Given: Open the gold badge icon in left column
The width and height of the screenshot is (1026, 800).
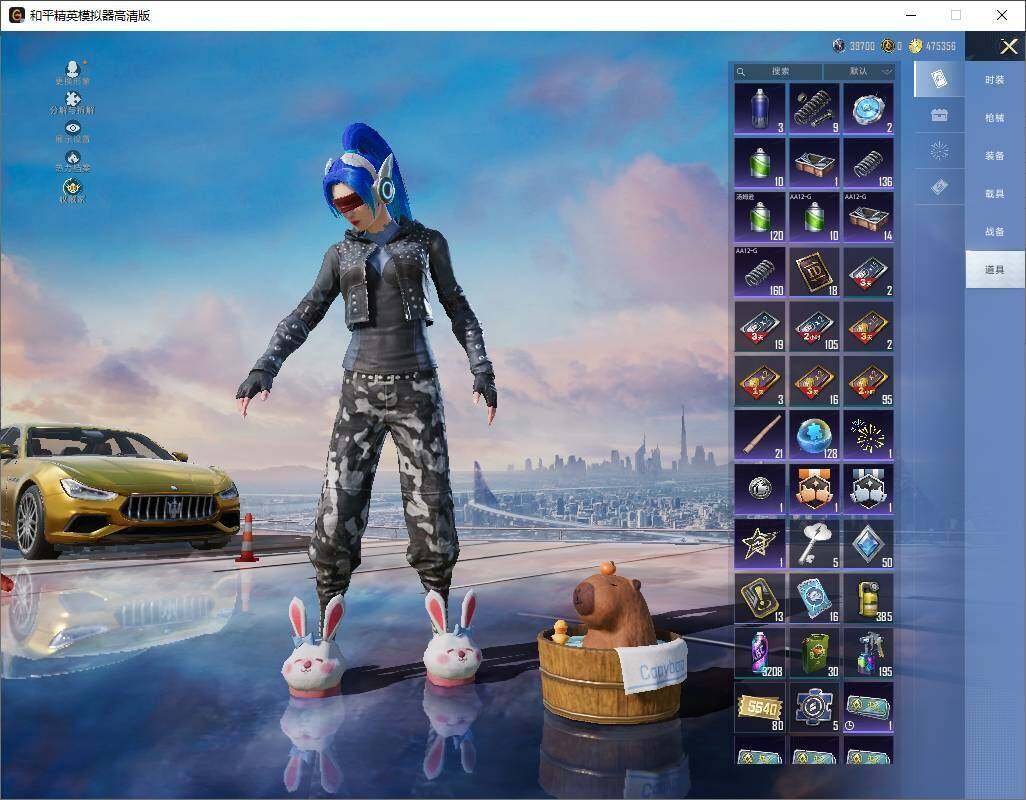Looking at the screenshot, I should coord(73,190).
